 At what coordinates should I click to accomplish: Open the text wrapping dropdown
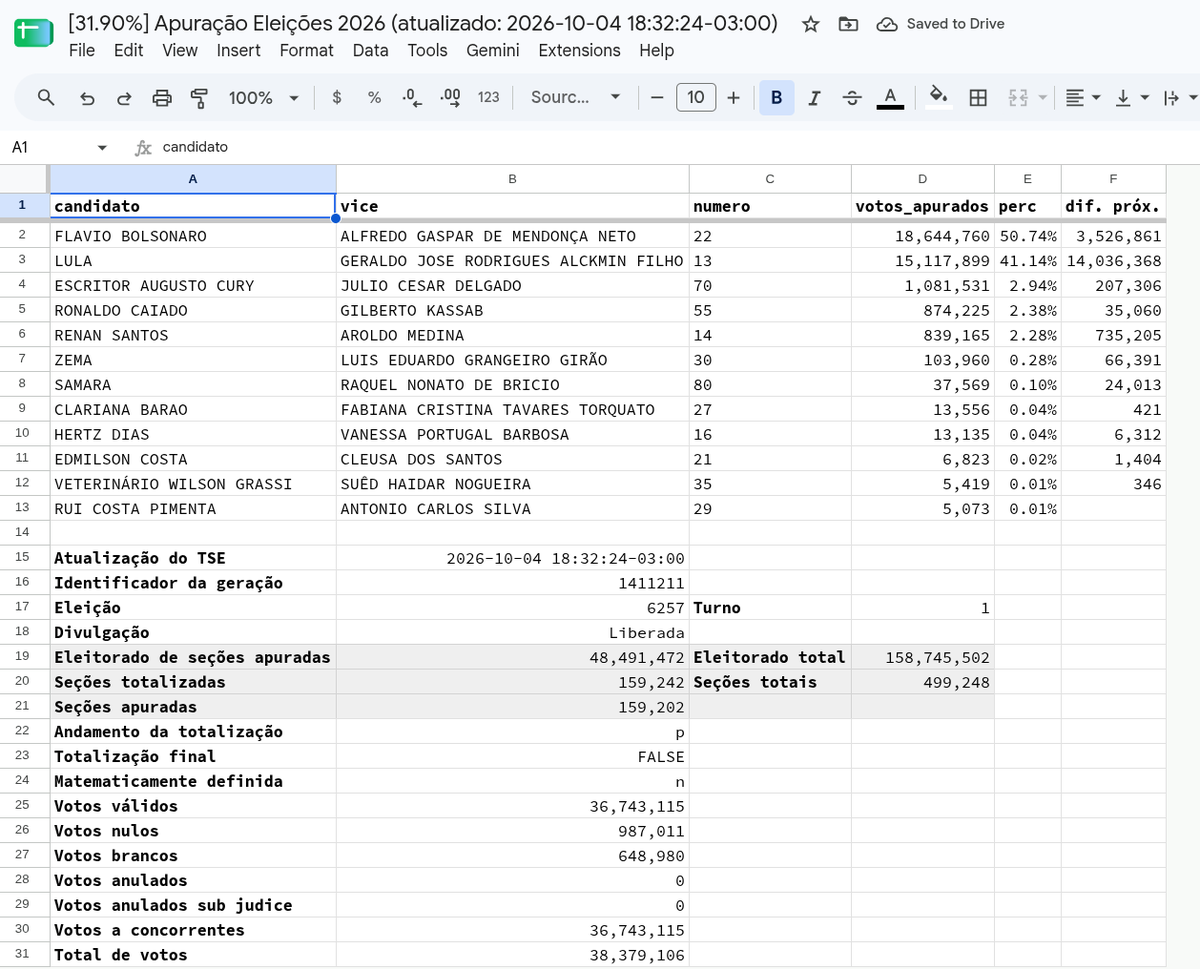point(1180,97)
